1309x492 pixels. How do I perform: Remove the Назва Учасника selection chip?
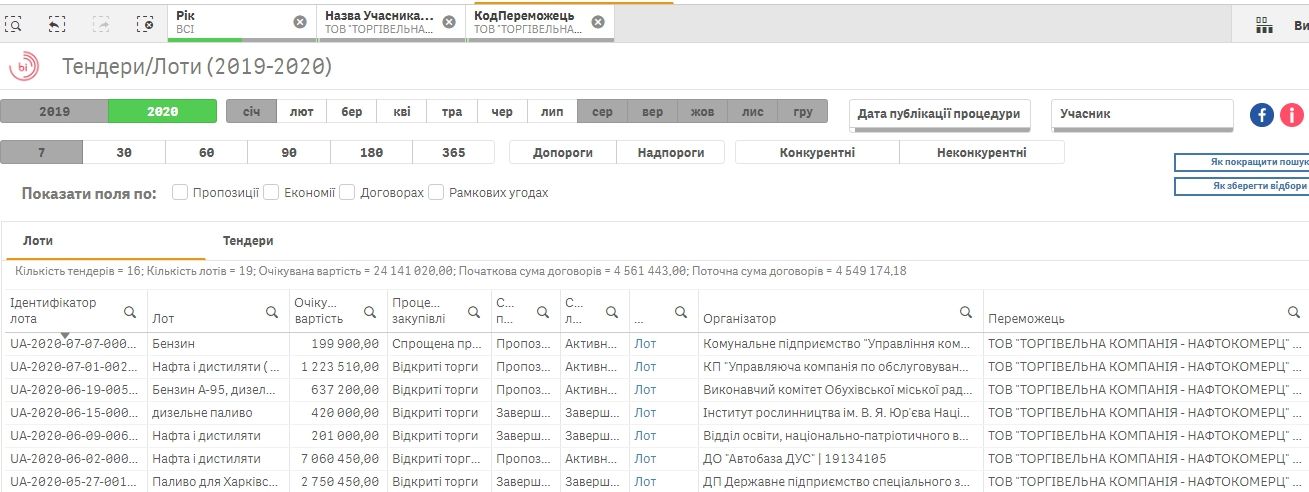pyautogui.click(x=449, y=22)
